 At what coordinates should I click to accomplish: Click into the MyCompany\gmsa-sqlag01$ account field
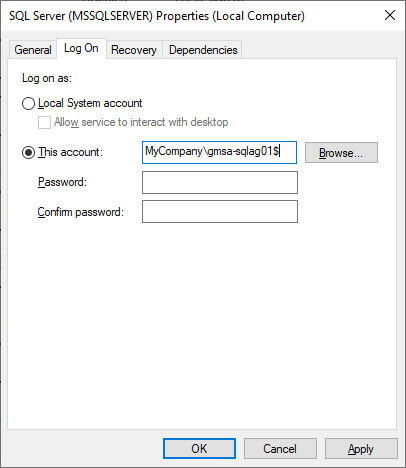[219, 152]
